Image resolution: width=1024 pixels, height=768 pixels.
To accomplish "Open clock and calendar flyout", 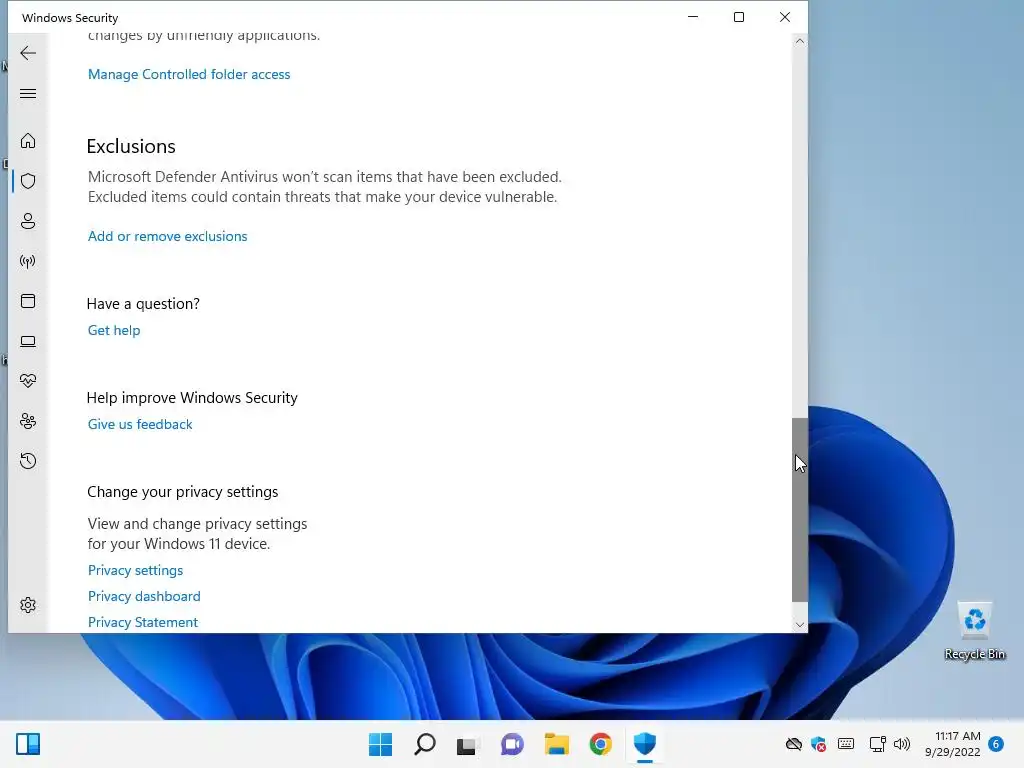I will point(953,744).
